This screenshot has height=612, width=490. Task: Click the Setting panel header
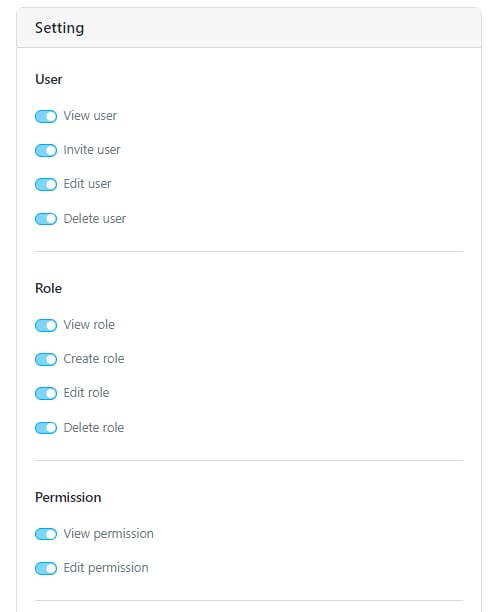pyautogui.click(x=249, y=28)
